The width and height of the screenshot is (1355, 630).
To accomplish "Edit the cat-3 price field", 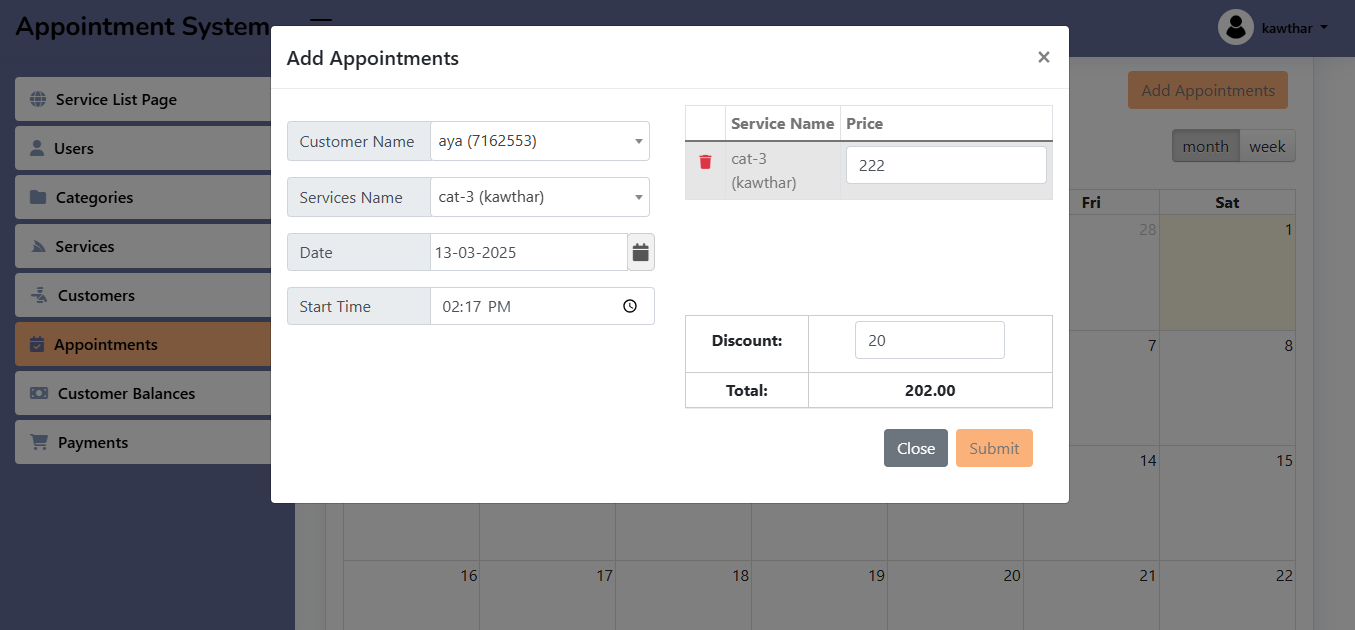I will click(945, 165).
